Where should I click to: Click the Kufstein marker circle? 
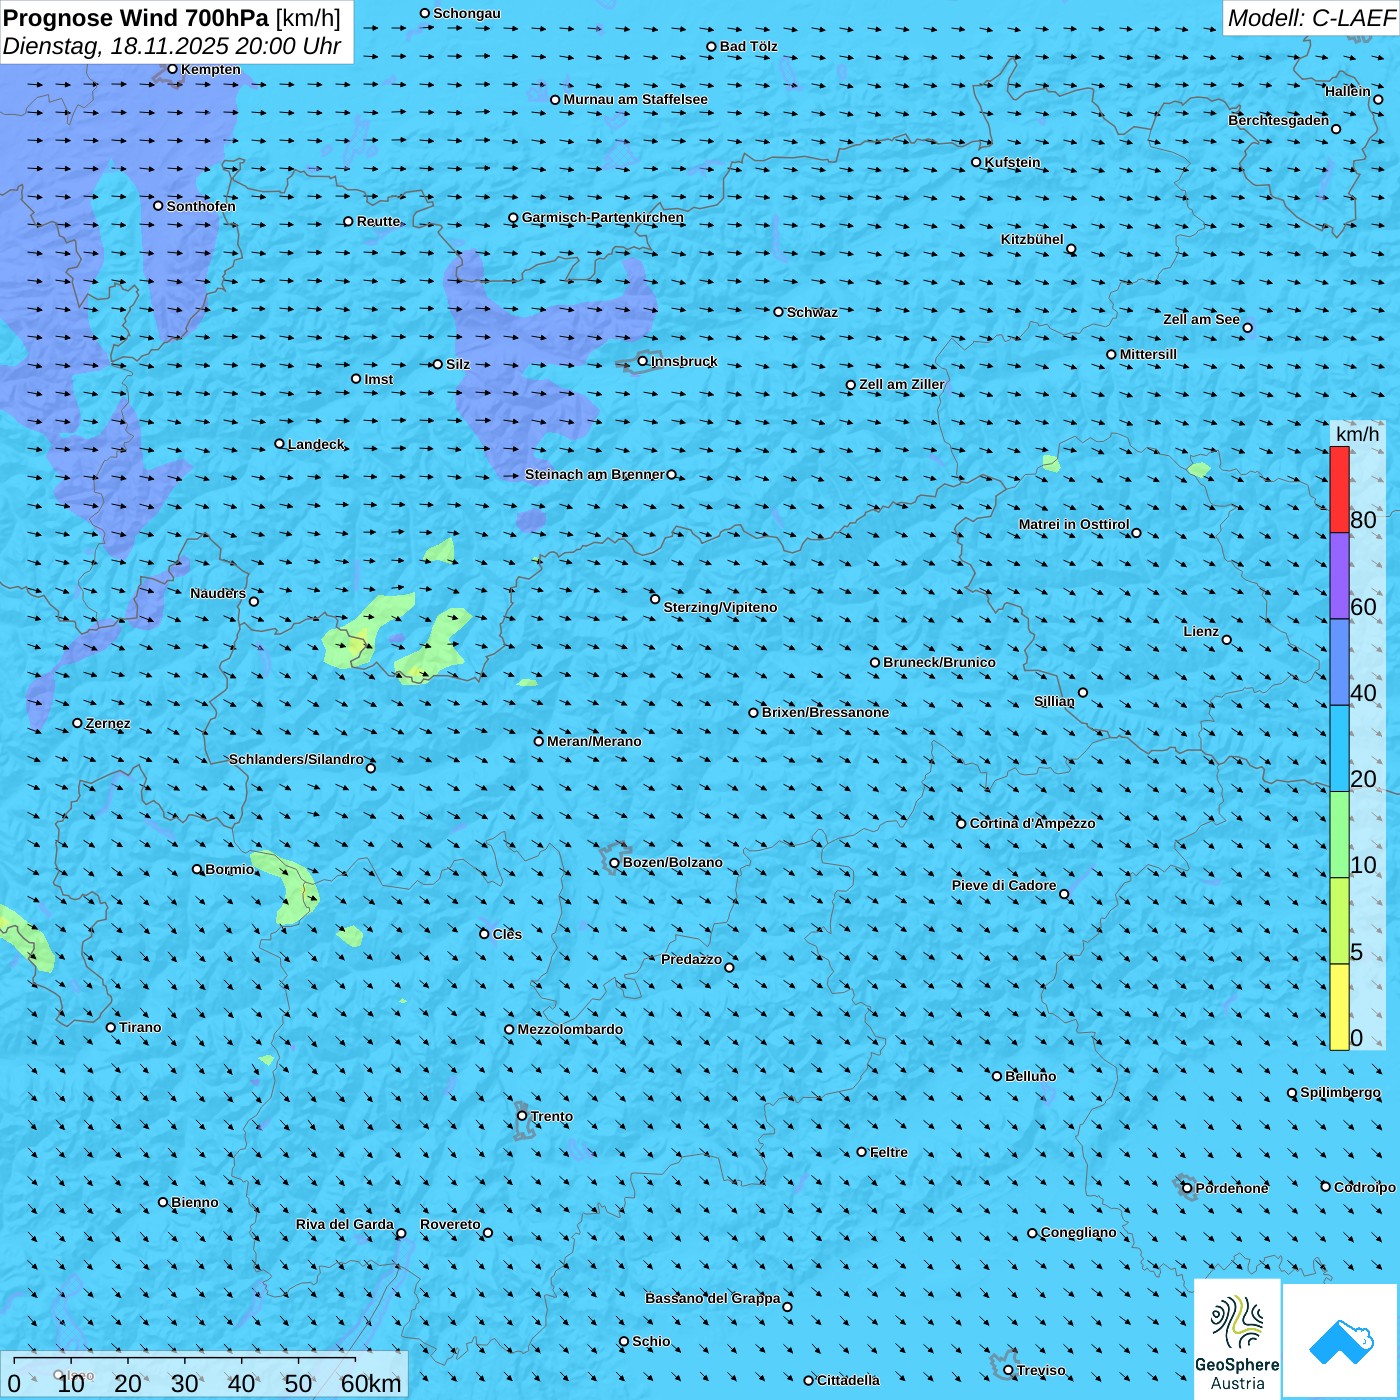coord(977,162)
